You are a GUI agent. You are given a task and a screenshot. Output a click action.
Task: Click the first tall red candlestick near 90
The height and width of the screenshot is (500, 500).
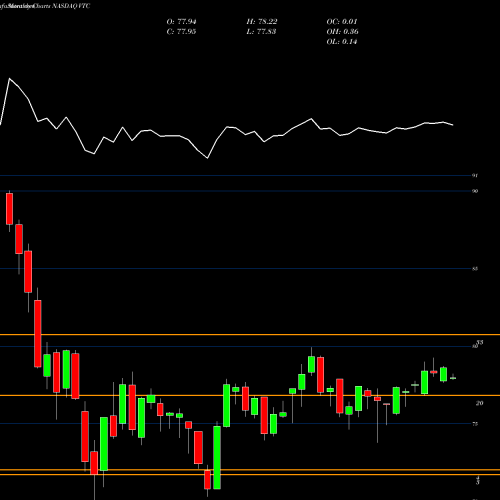9,209
